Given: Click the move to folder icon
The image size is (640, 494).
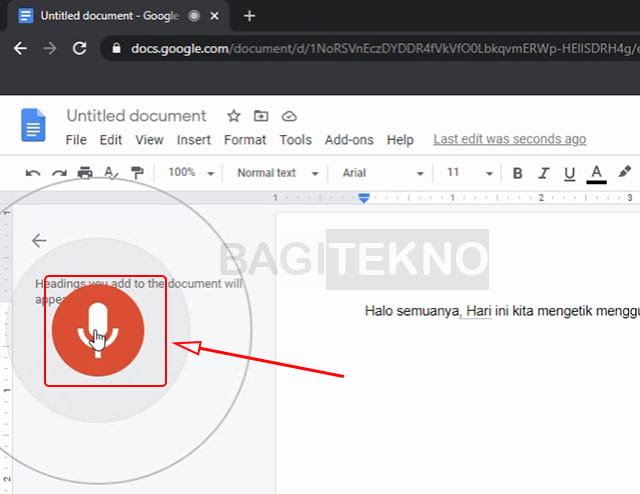Looking at the screenshot, I should (261, 116).
